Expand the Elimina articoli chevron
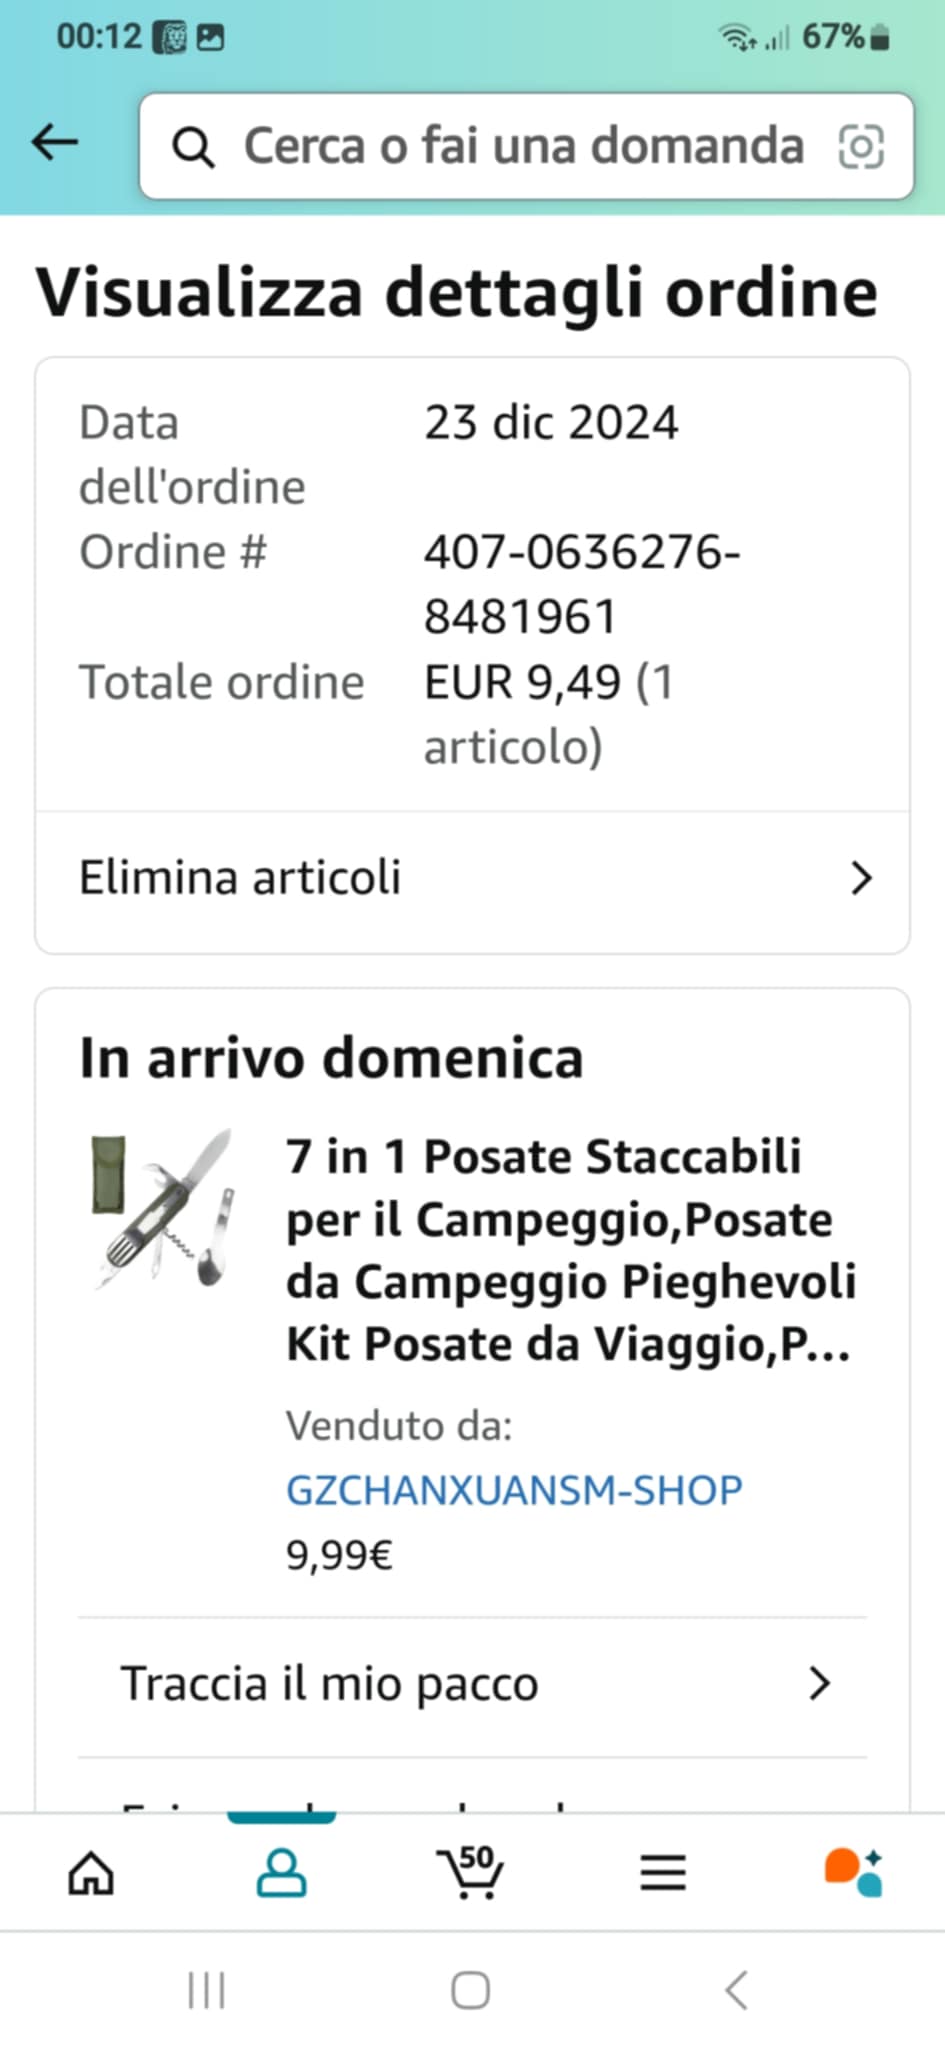The height and width of the screenshot is (2048, 945). pos(860,879)
